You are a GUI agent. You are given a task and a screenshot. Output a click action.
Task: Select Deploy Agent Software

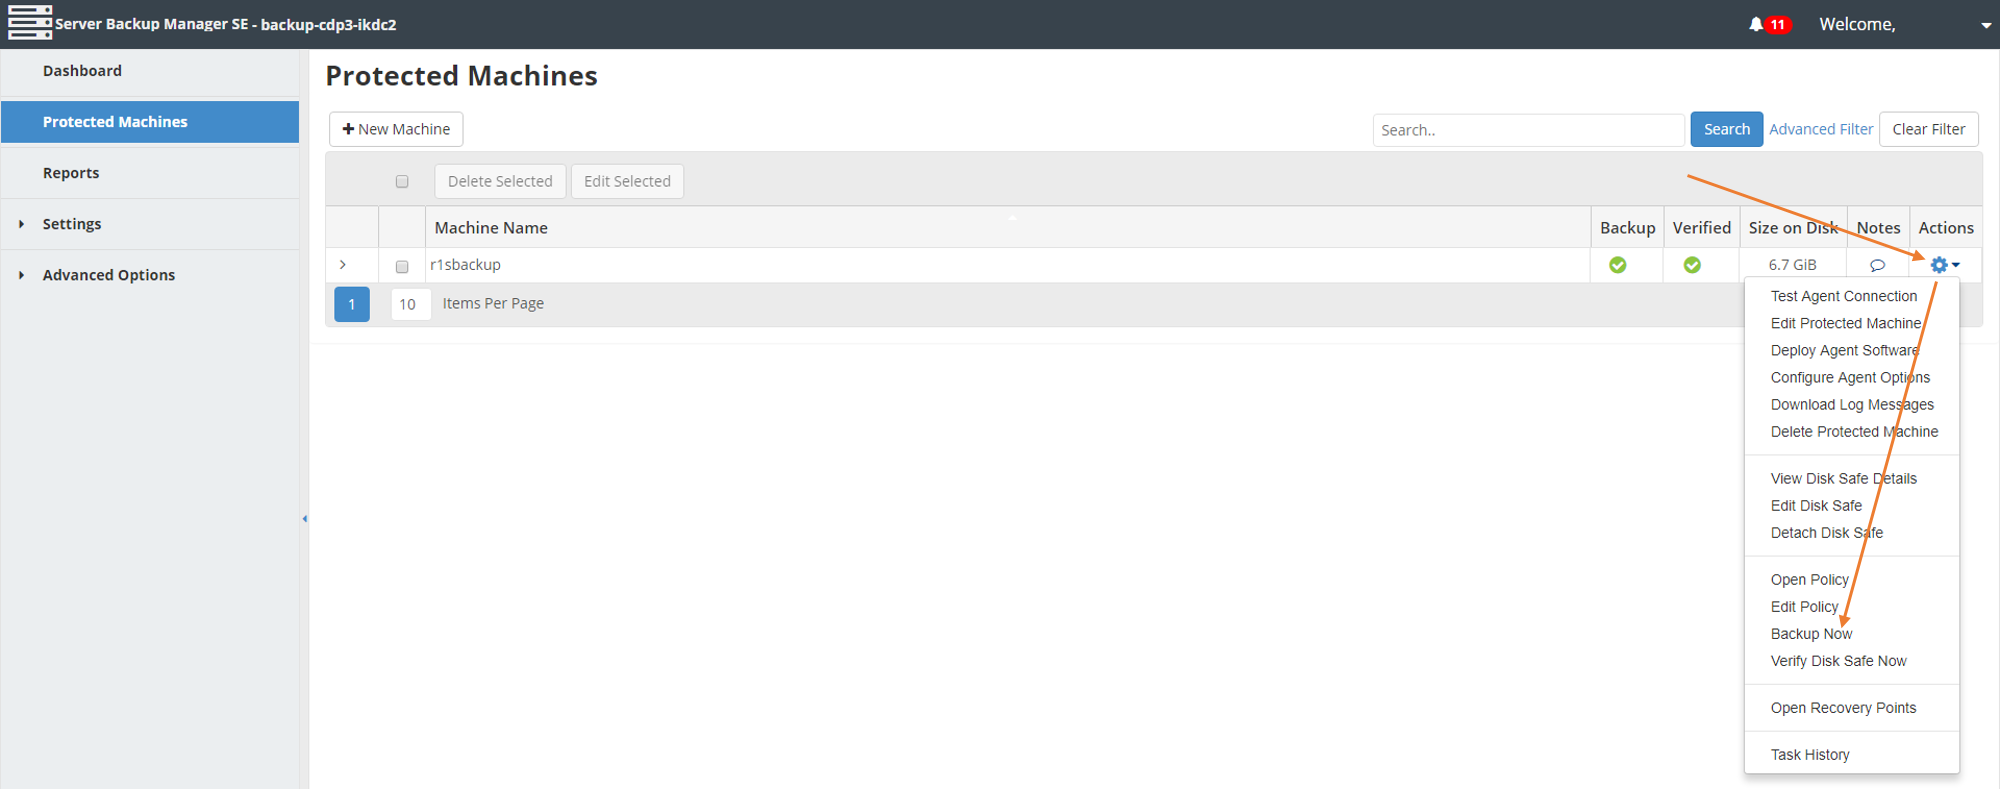(x=1845, y=350)
